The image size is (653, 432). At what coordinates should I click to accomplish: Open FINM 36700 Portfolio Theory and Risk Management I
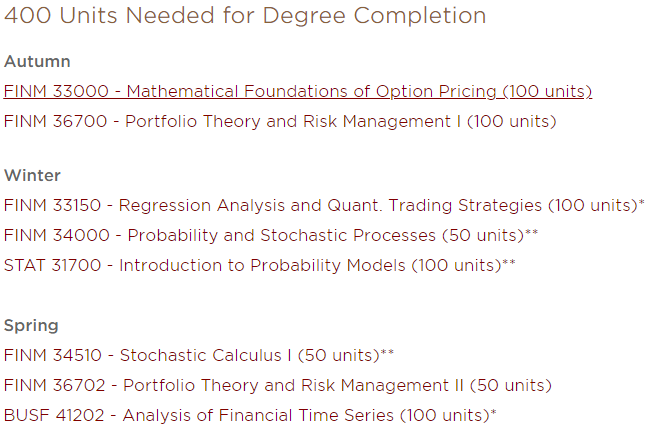(x=280, y=121)
